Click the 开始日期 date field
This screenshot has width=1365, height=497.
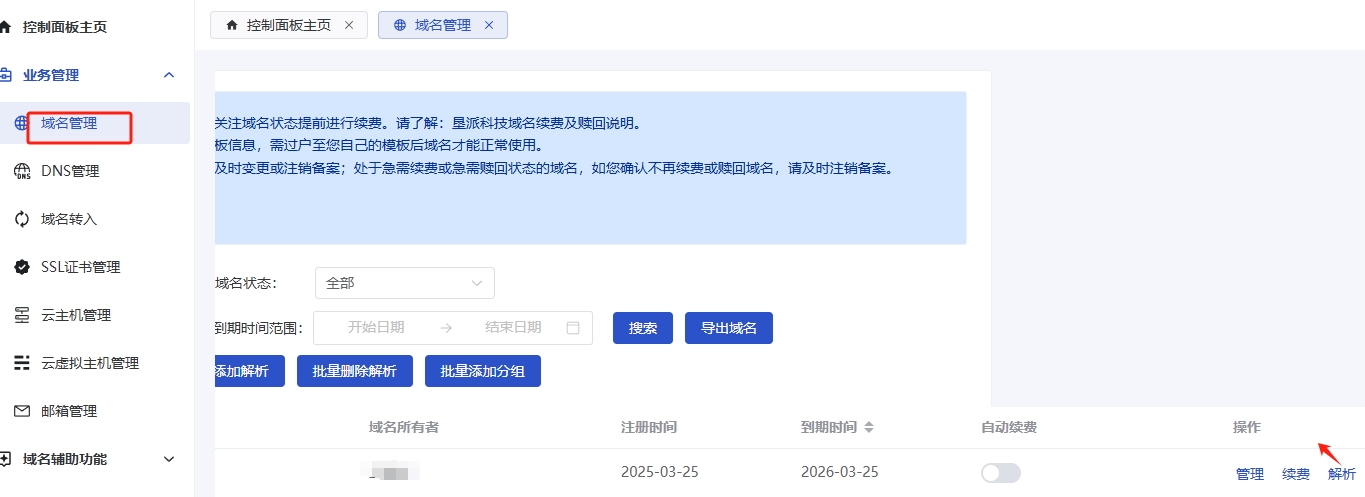[x=376, y=328]
